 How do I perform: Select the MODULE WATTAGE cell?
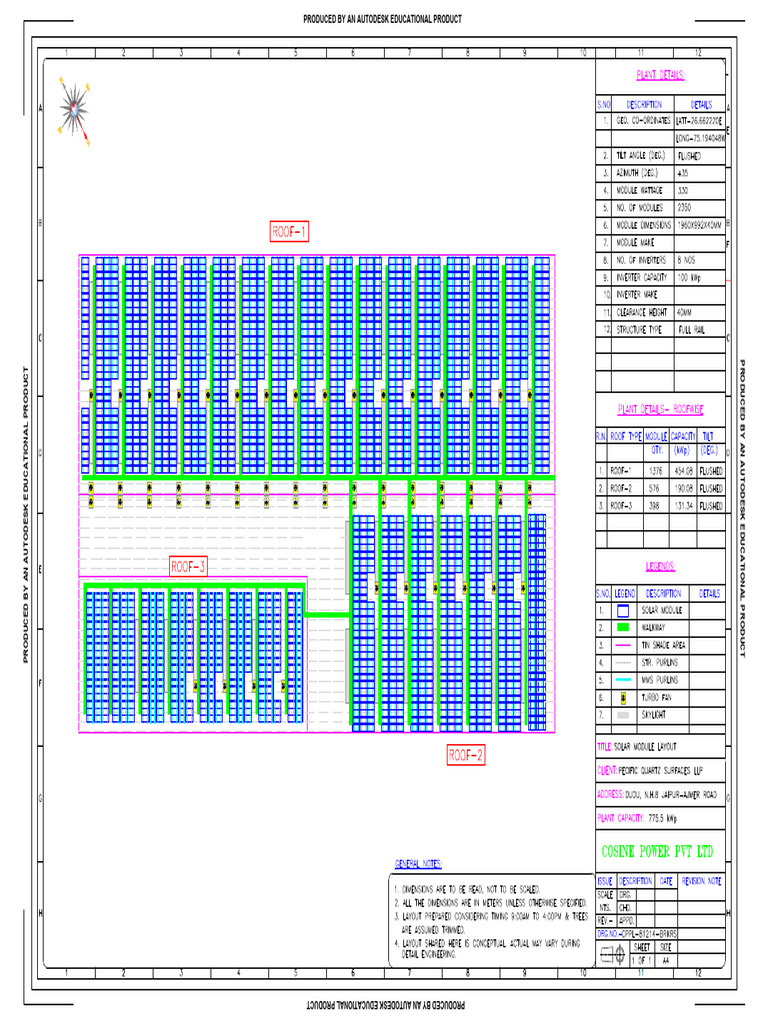point(643,191)
